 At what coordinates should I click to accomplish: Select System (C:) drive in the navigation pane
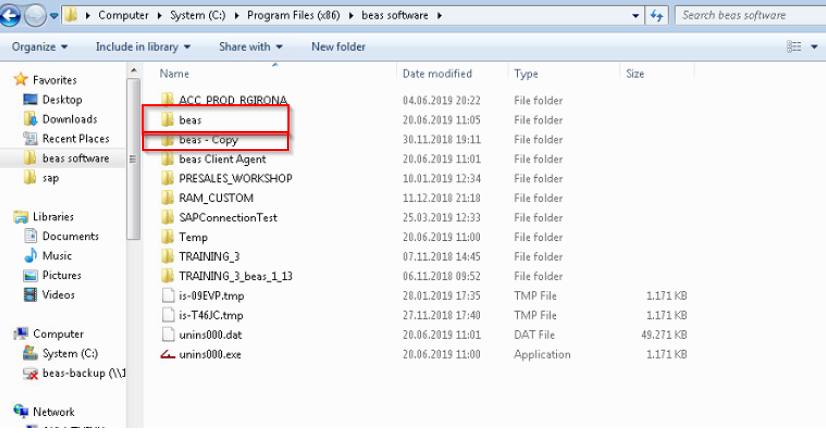(70, 353)
